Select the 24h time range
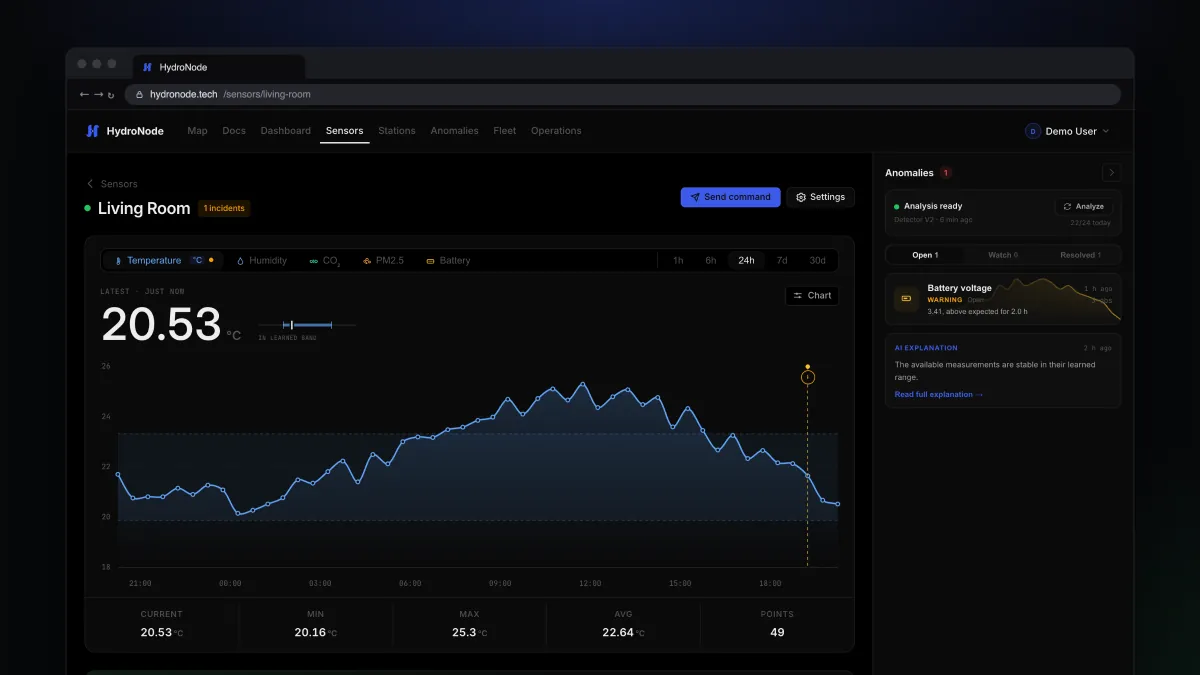Image resolution: width=1200 pixels, height=675 pixels. [746, 261]
